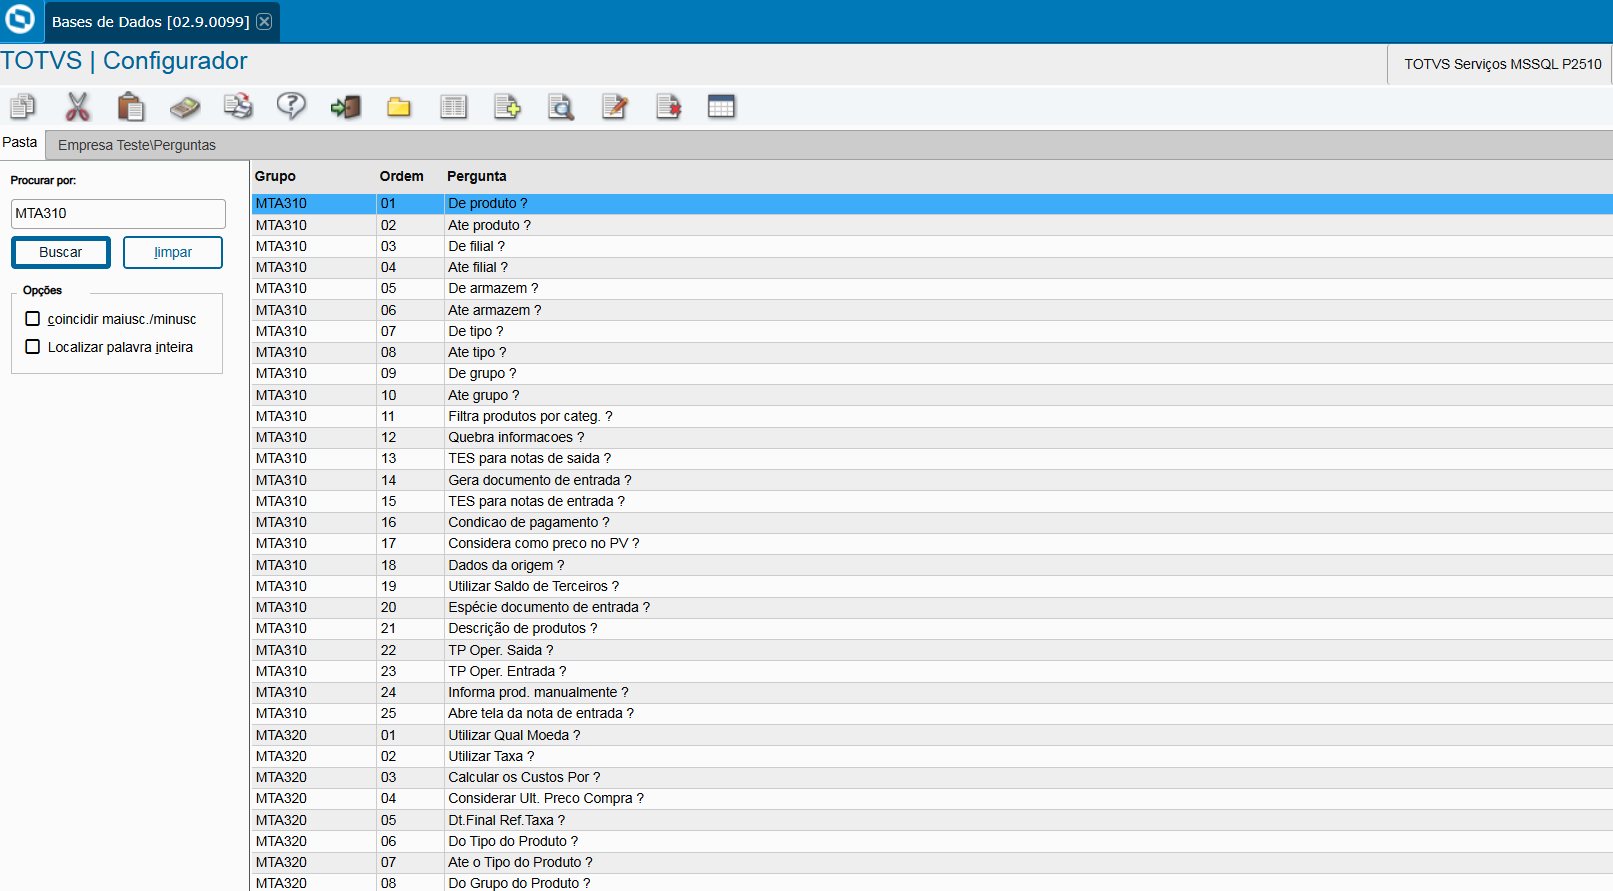The image size is (1613, 891).
Task: Select the row 'Calcular os Custos Por ?'
Action: [x=932, y=777]
